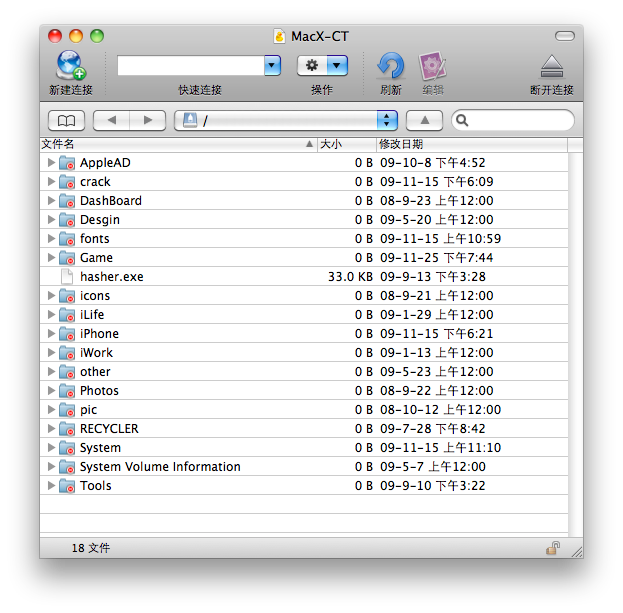This screenshot has width=623, height=613.
Task: Click the toolbar toggle pill button
Action: tap(565, 36)
